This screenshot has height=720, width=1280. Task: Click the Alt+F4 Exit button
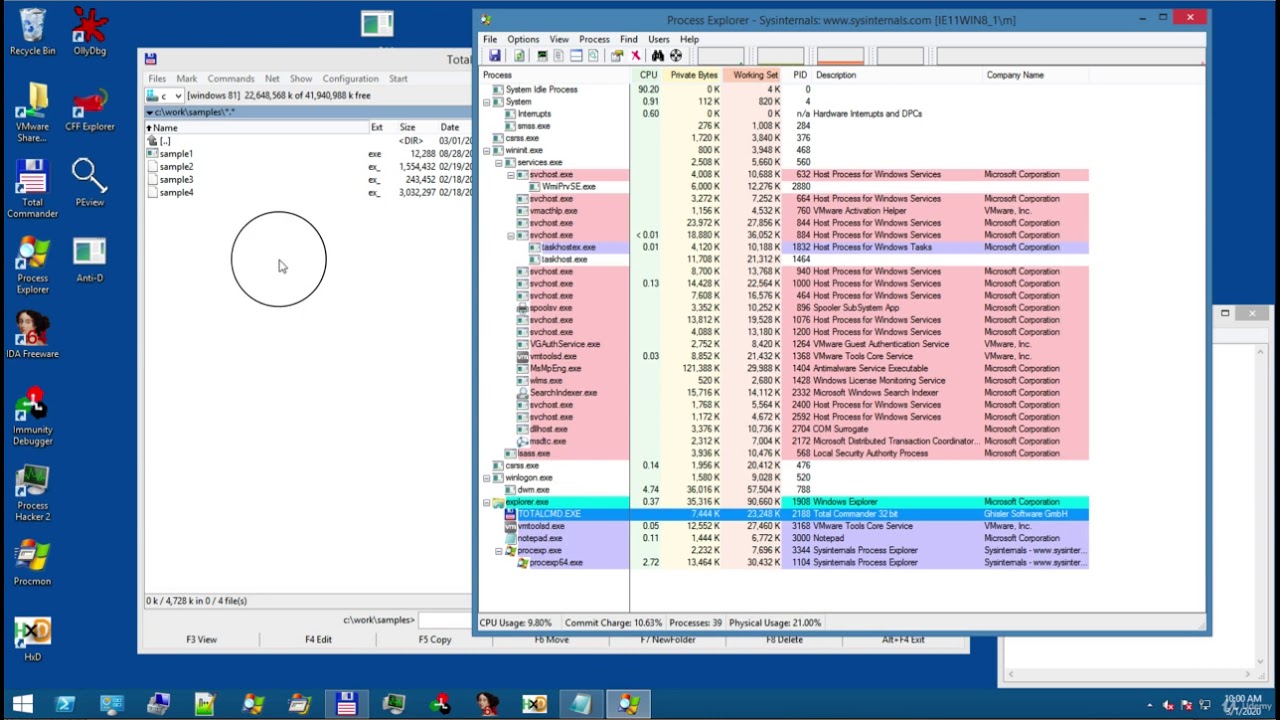click(903, 640)
